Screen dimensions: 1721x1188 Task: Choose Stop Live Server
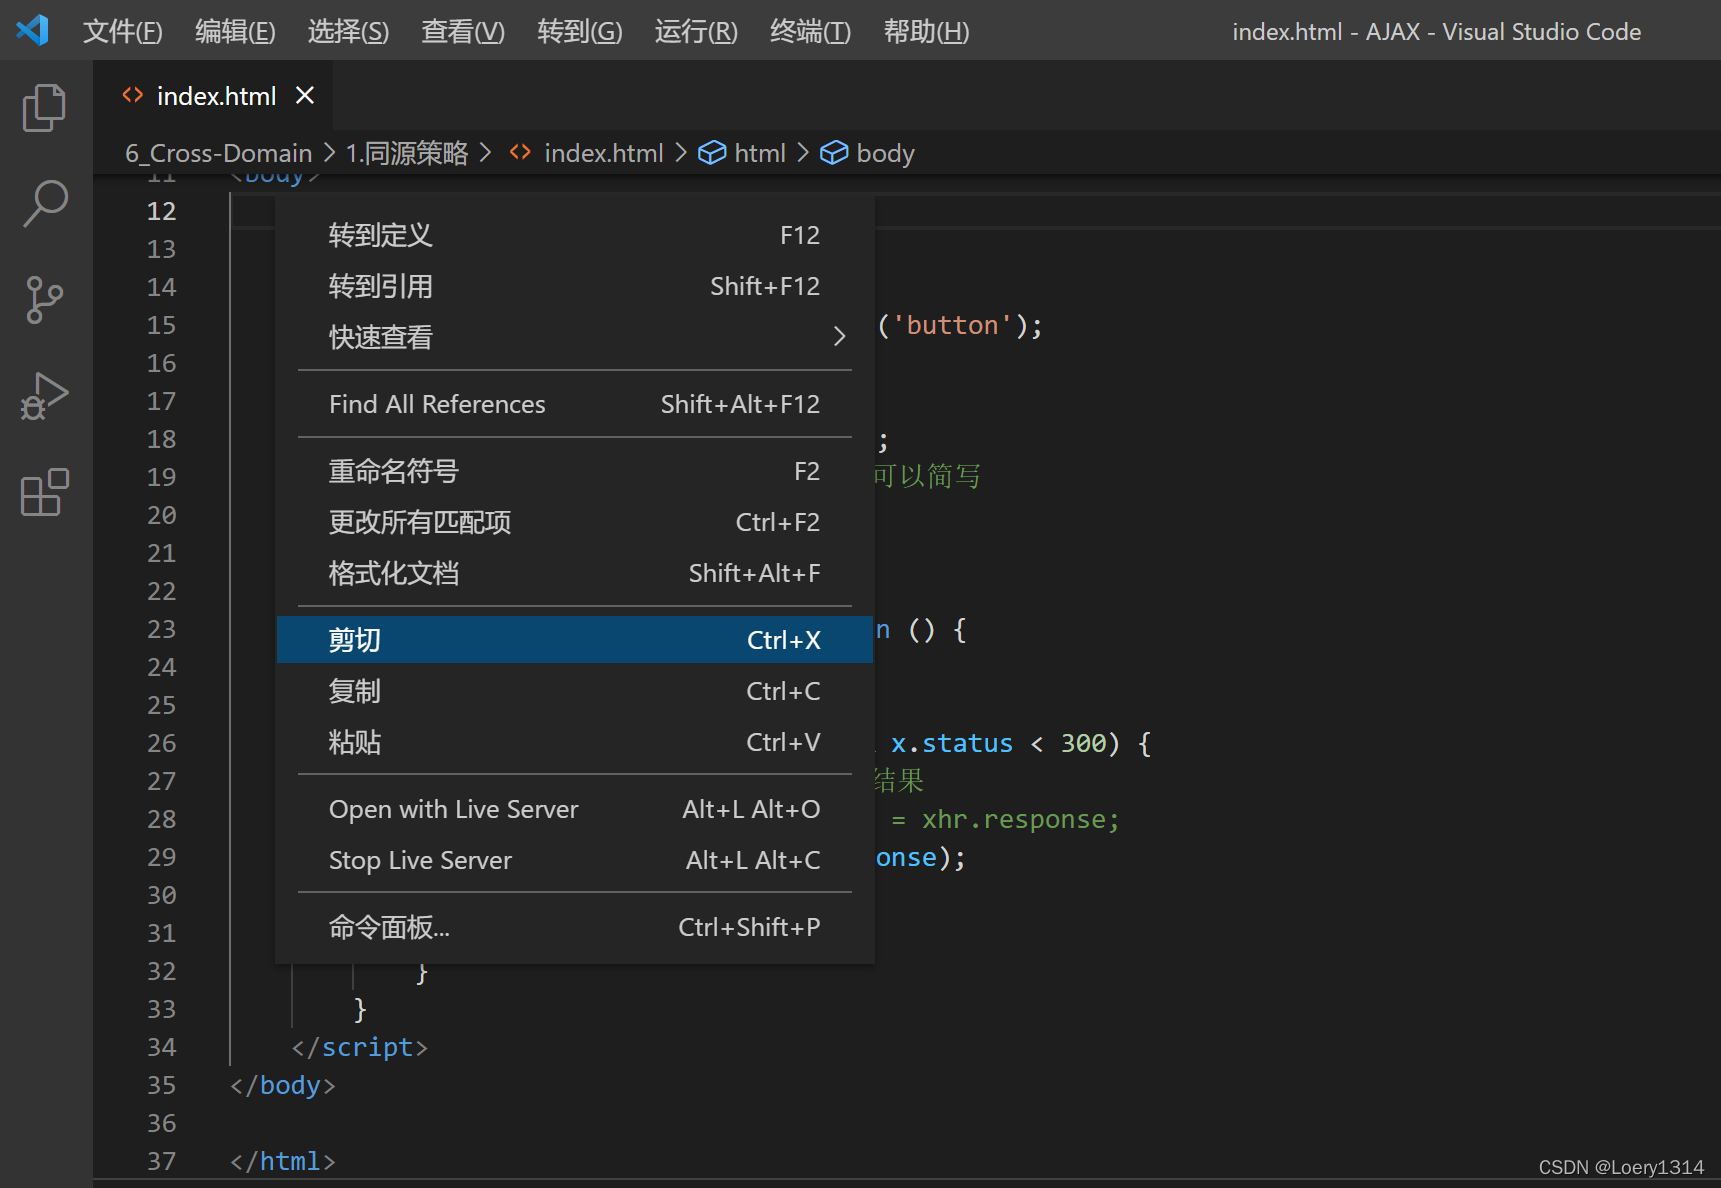[x=575, y=860]
